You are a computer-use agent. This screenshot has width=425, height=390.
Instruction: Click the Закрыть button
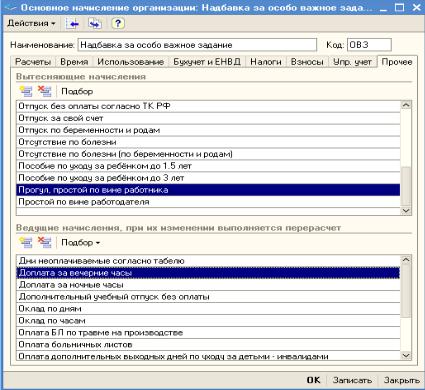401,380
